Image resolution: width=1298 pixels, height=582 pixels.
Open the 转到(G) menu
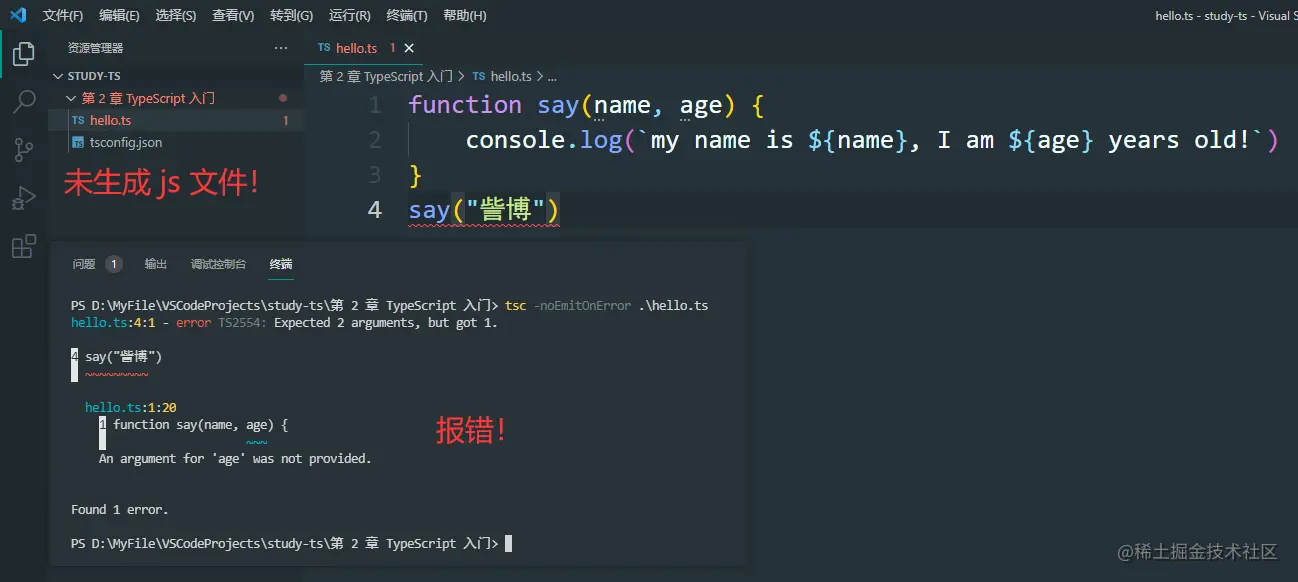[291, 15]
